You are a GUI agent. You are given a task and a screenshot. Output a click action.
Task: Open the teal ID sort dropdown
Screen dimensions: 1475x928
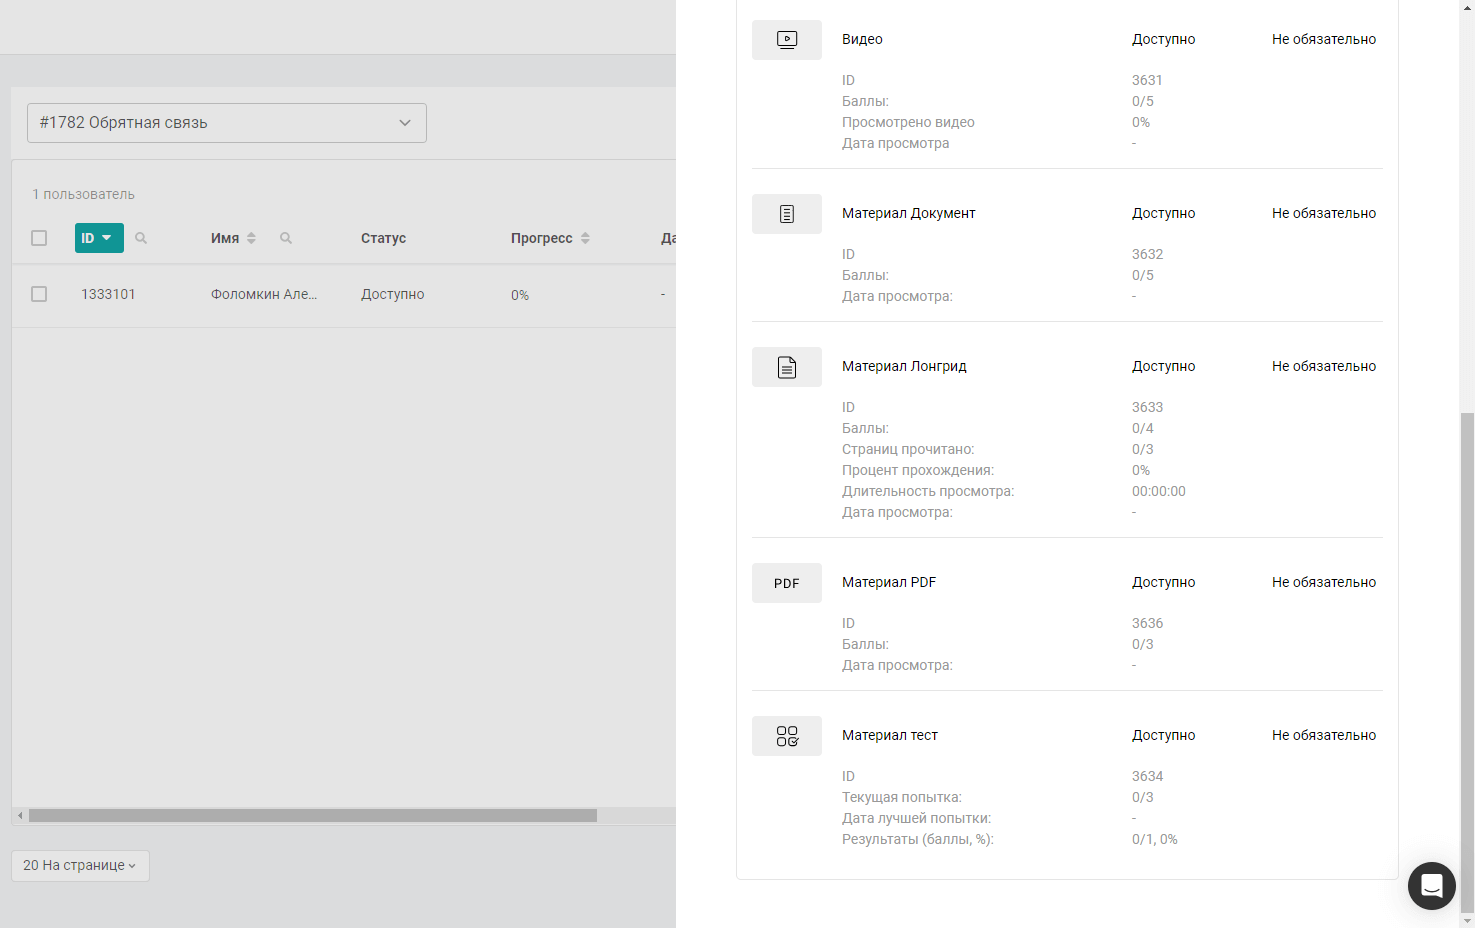click(99, 238)
